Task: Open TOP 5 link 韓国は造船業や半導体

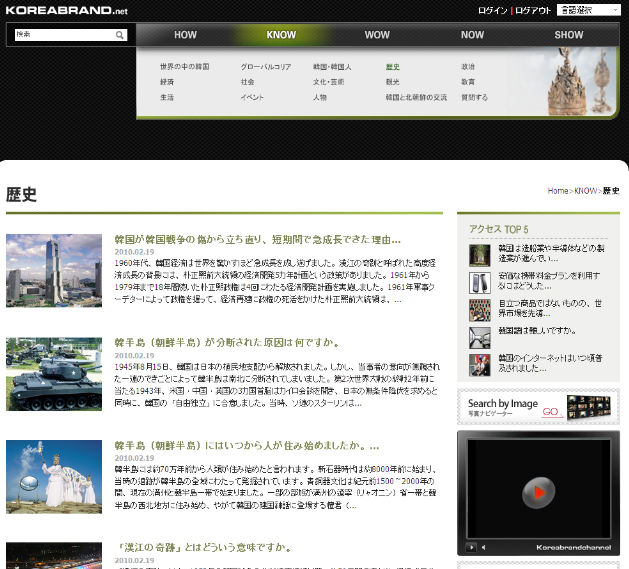Action: coord(551,253)
